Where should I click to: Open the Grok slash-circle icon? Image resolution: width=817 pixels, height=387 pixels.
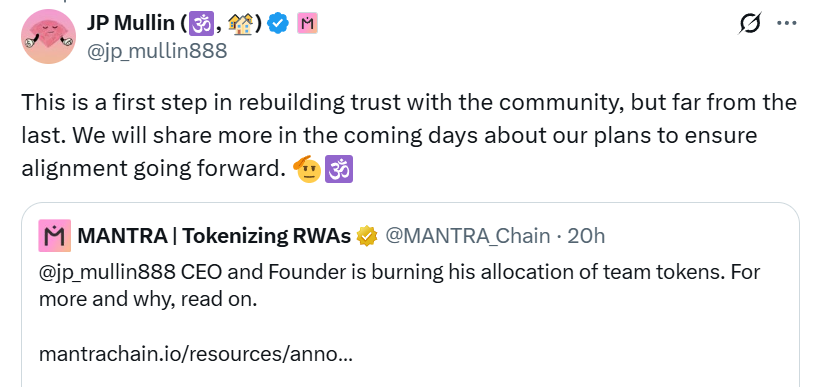[x=750, y=23]
